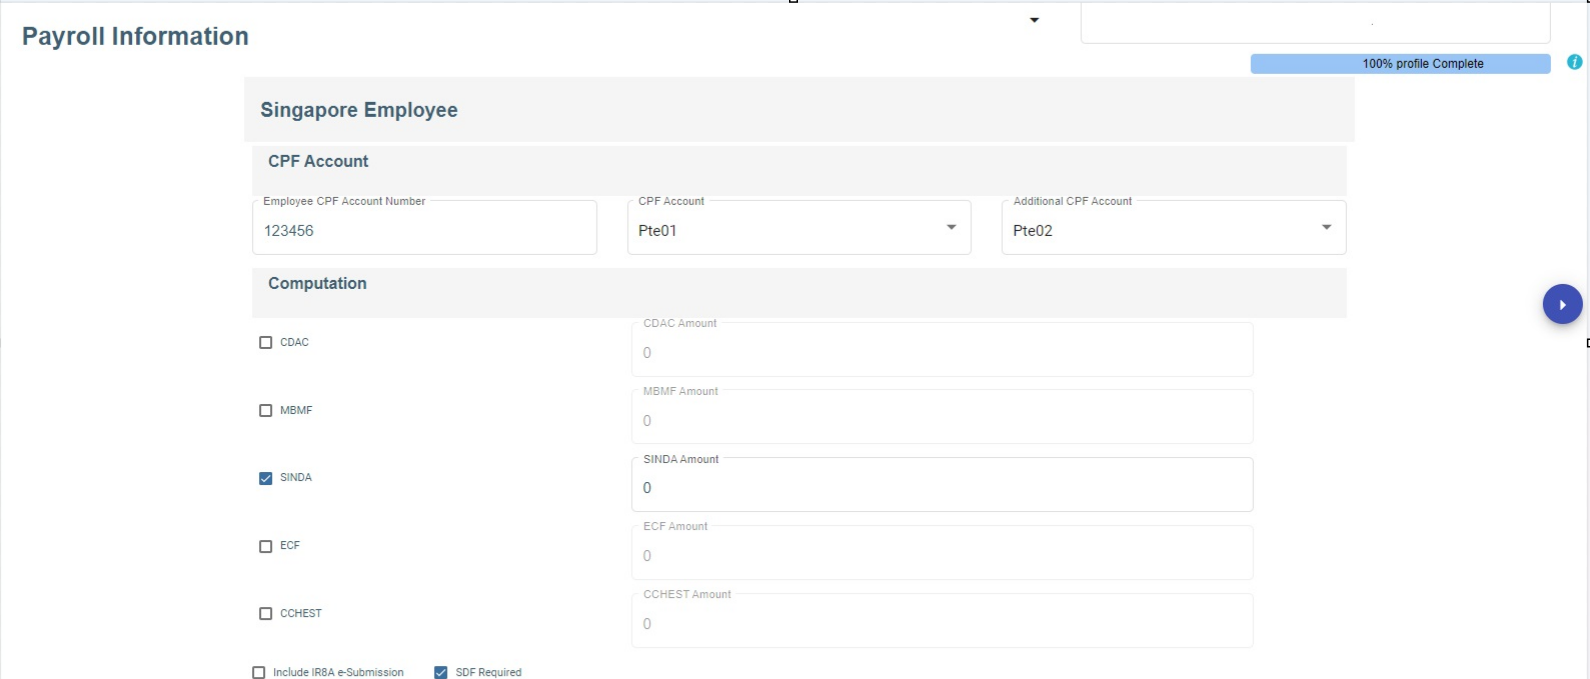Viewport: 1590px width, 679px height.
Task: Enable Include IR8A e-Submission checkbox
Action: pos(259,673)
